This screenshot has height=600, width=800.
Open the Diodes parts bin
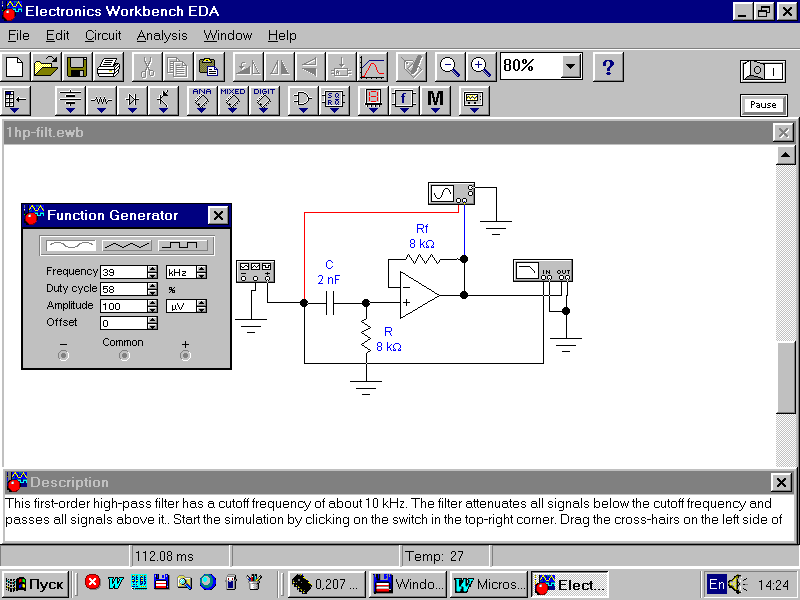[132, 101]
